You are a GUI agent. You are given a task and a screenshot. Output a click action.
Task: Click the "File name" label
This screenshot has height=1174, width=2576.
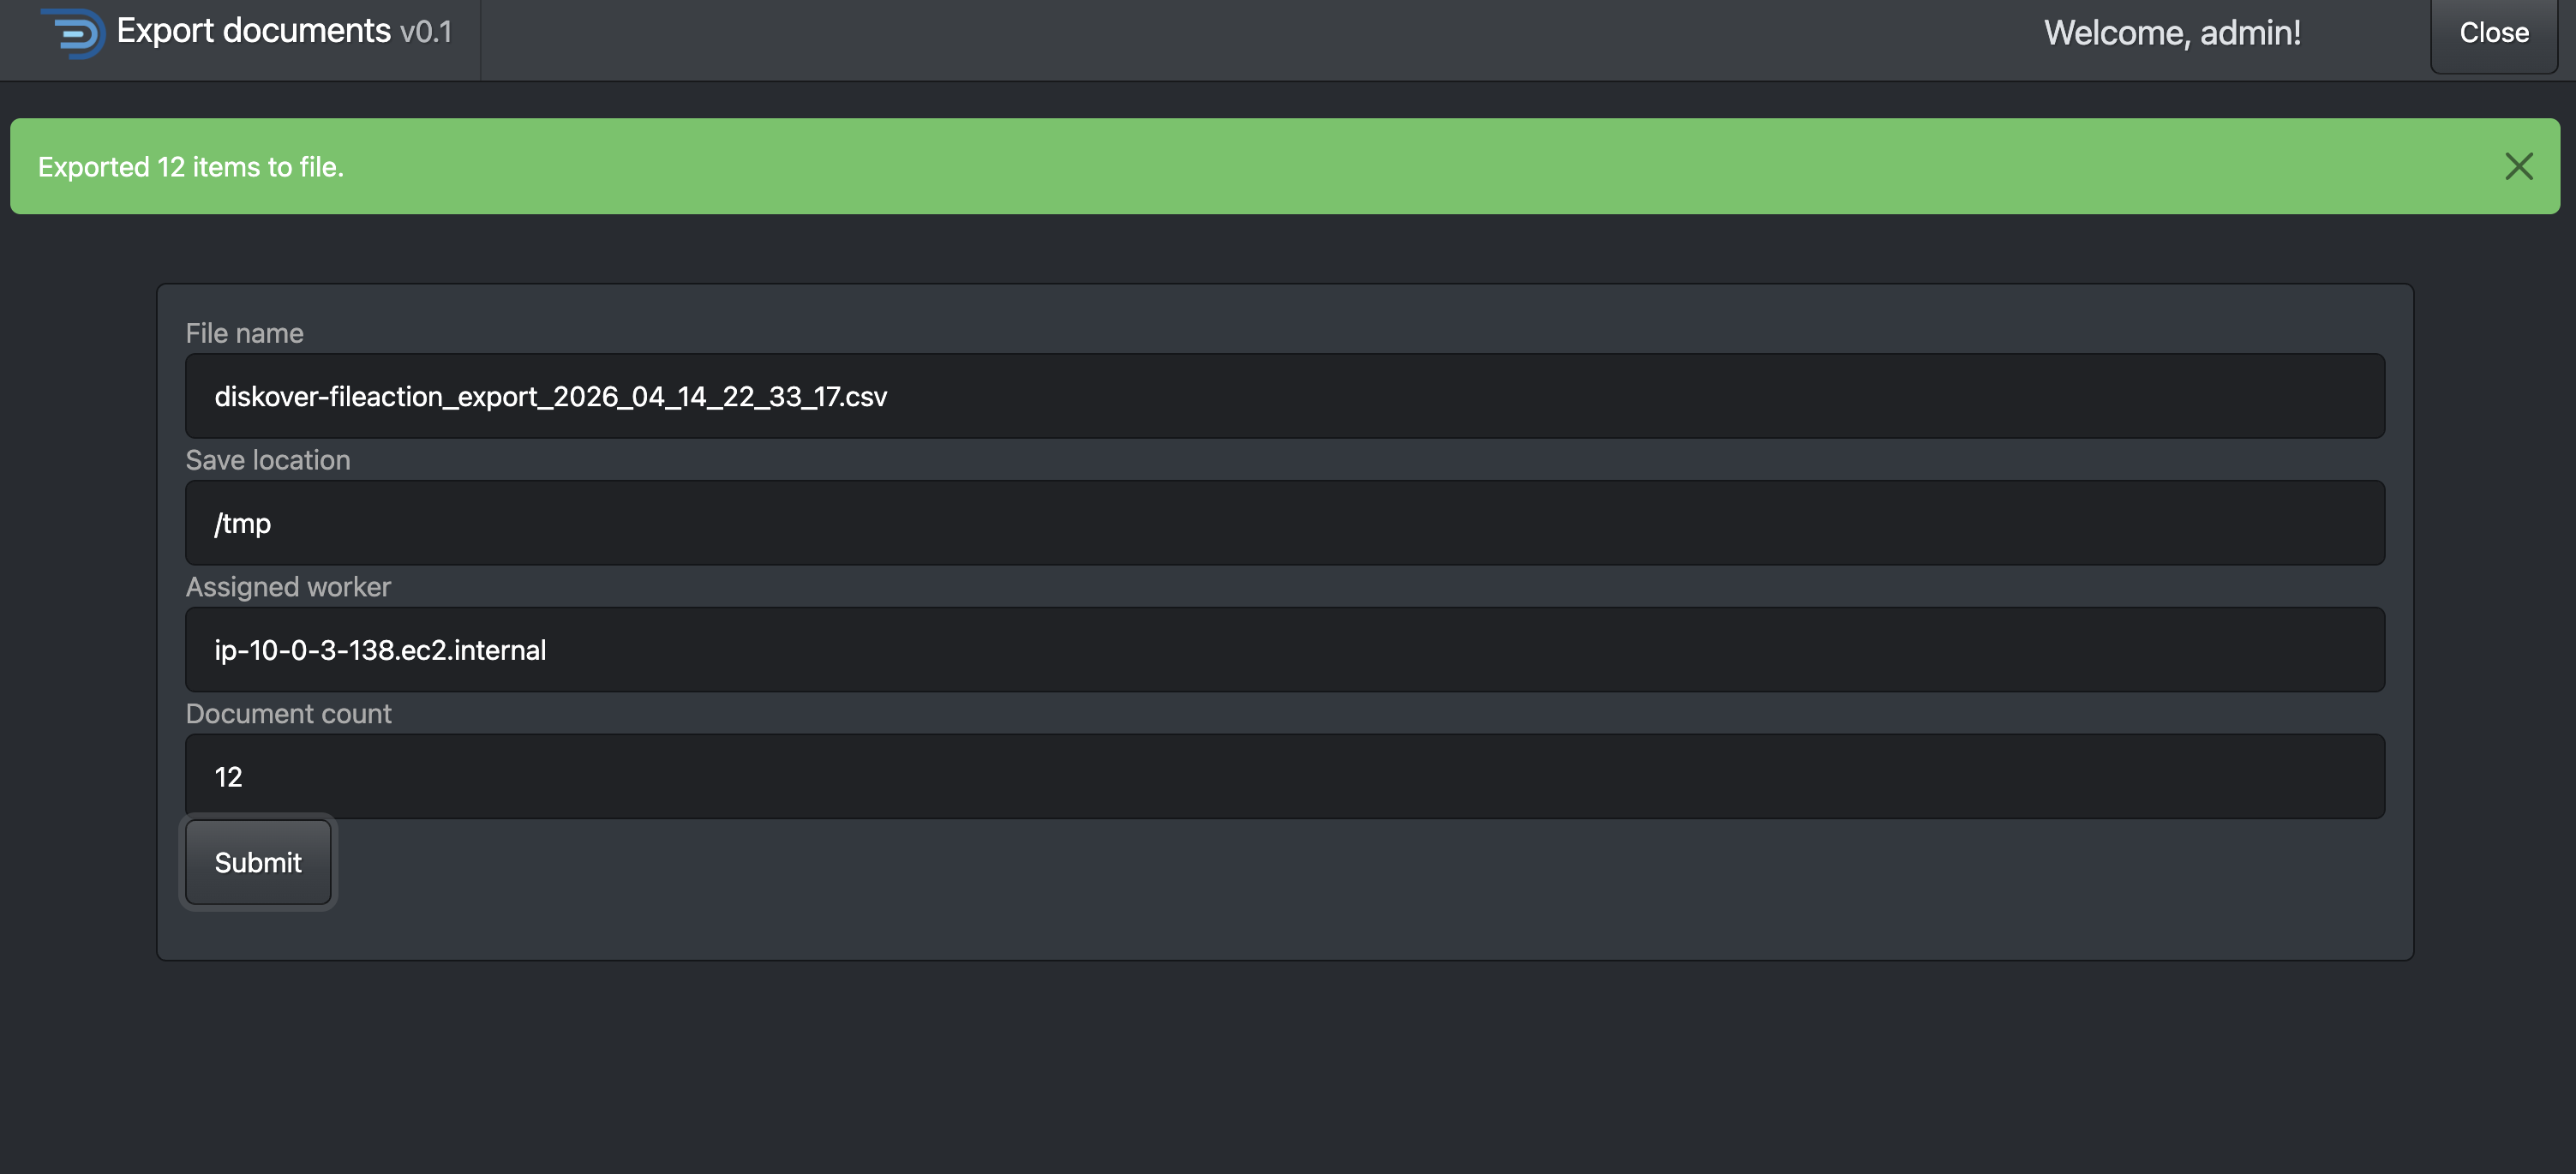click(244, 333)
